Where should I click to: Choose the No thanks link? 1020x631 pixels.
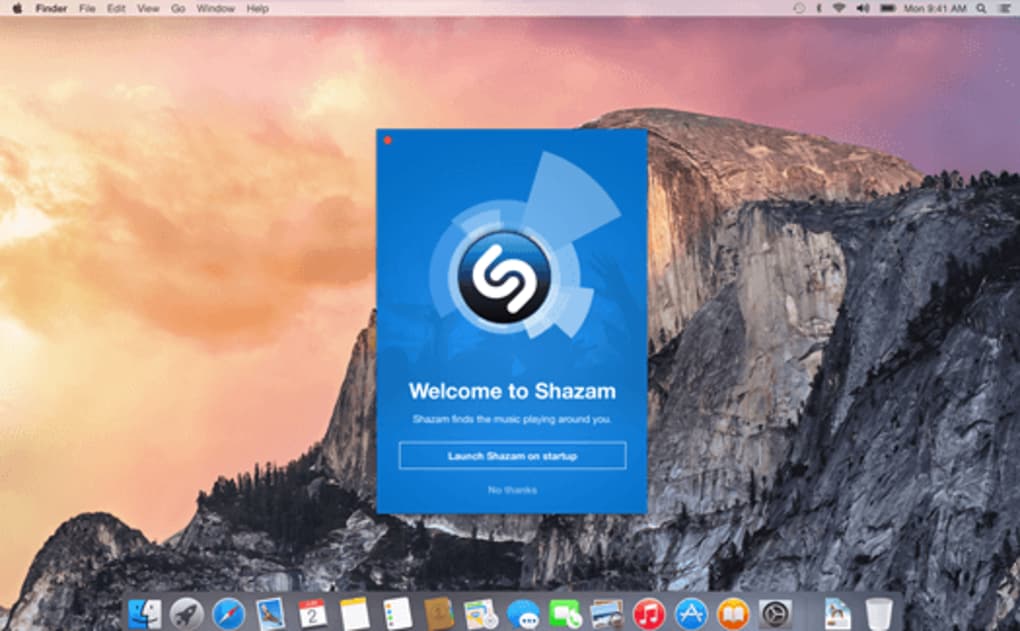click(x=513, y=490)
